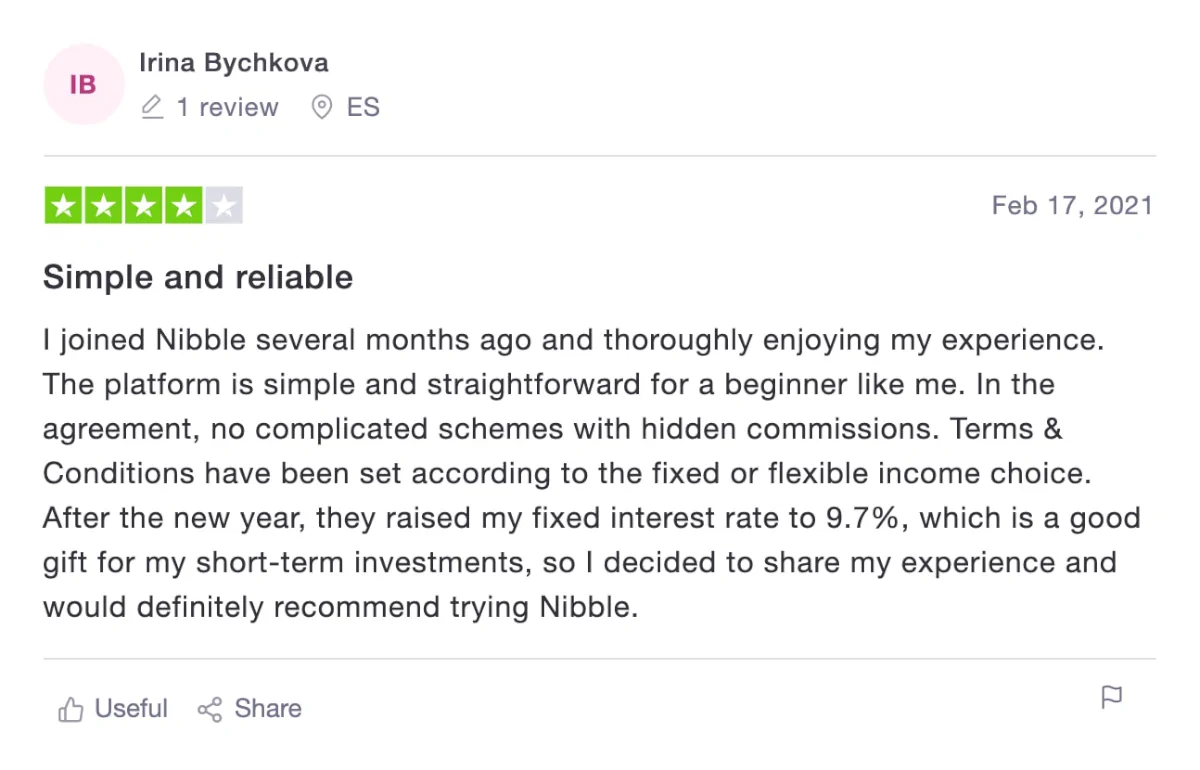Click the review body text paragraph
This screenshot has width=1200, height=770.
[592, 473]
